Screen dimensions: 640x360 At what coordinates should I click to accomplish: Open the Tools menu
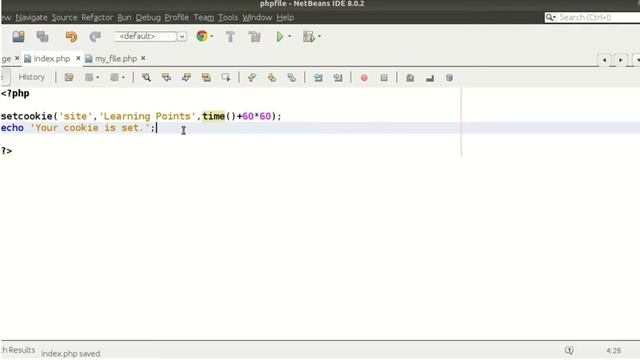pos(228,18)
